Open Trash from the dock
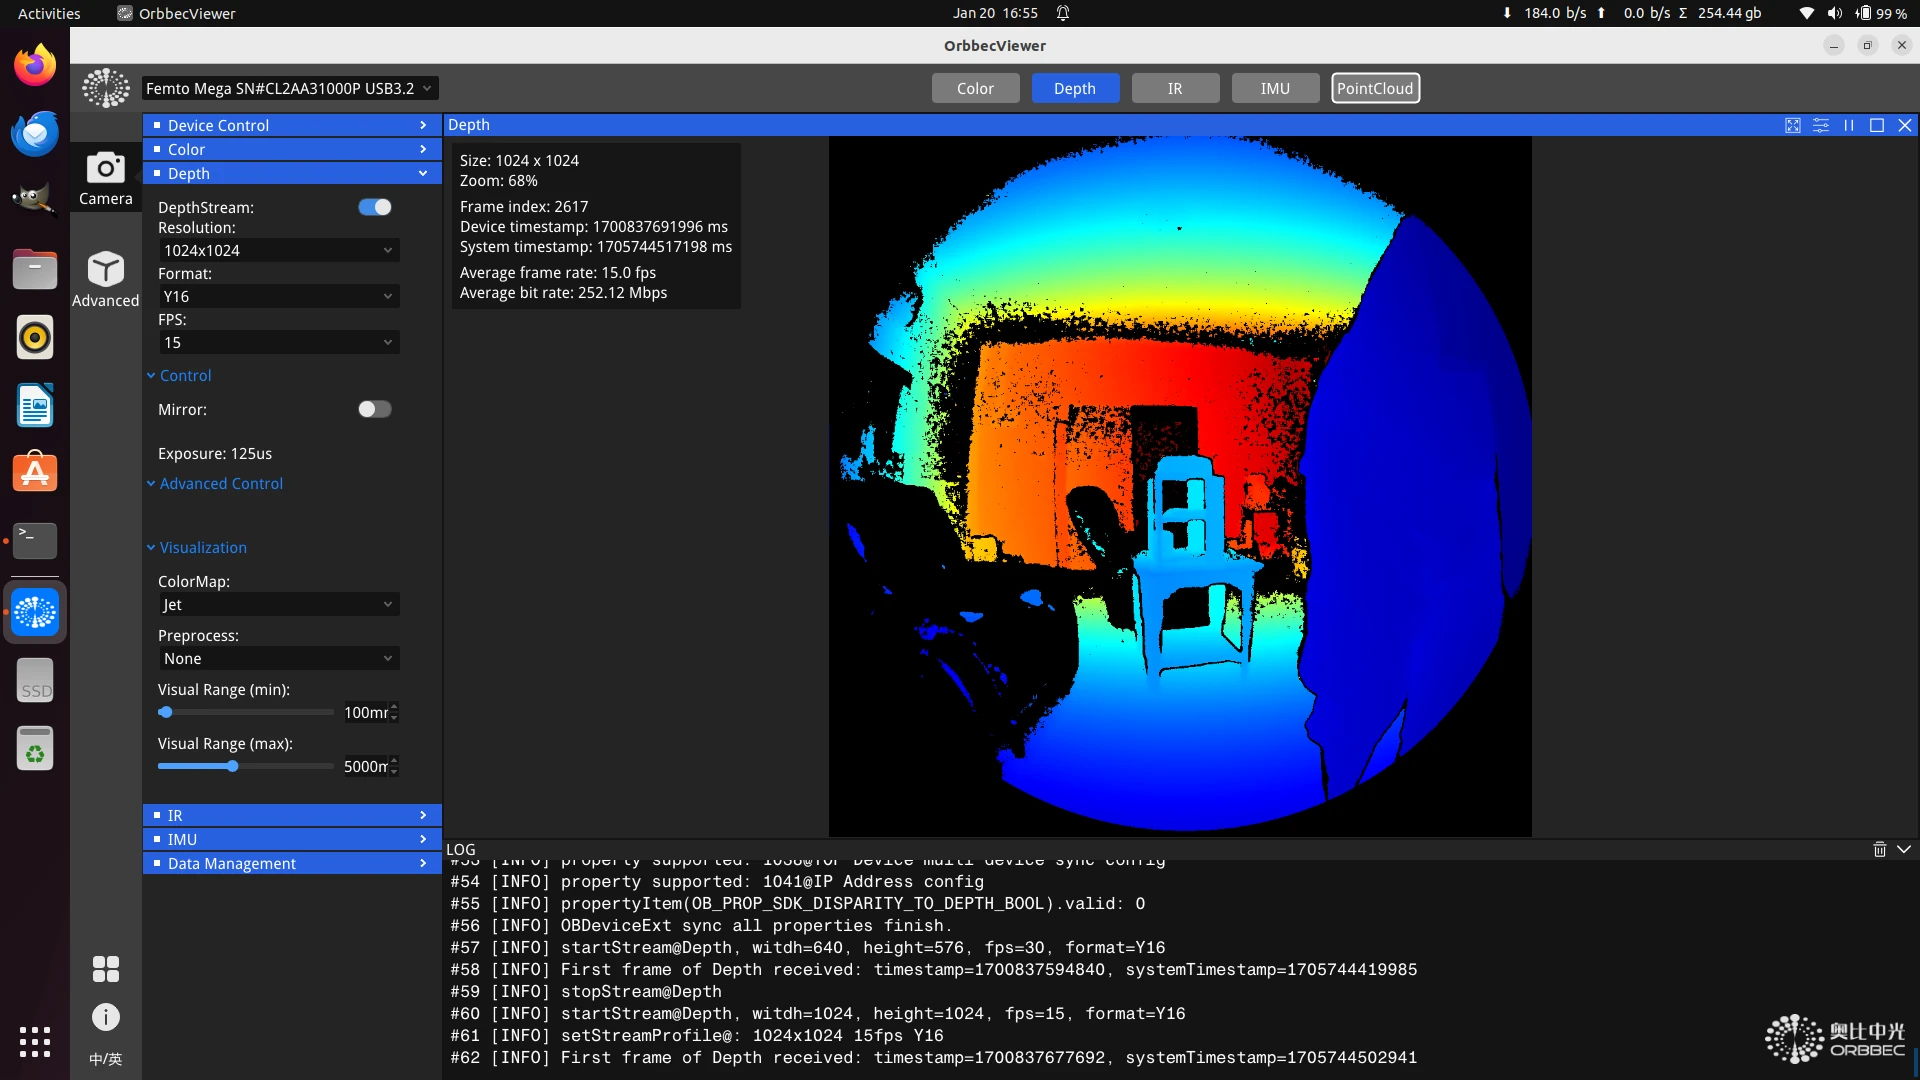Image resolution: width=1920 pixels, height=1080 pixels. [35, 748]
